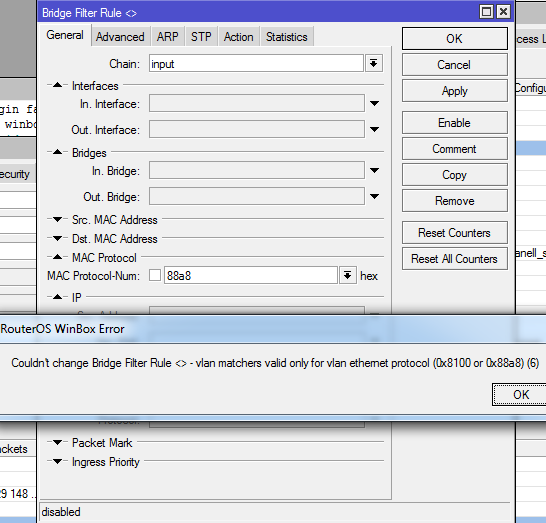Expand the Out. Interface dropdown arrow
Screen dimensions: 546x523
374,130
